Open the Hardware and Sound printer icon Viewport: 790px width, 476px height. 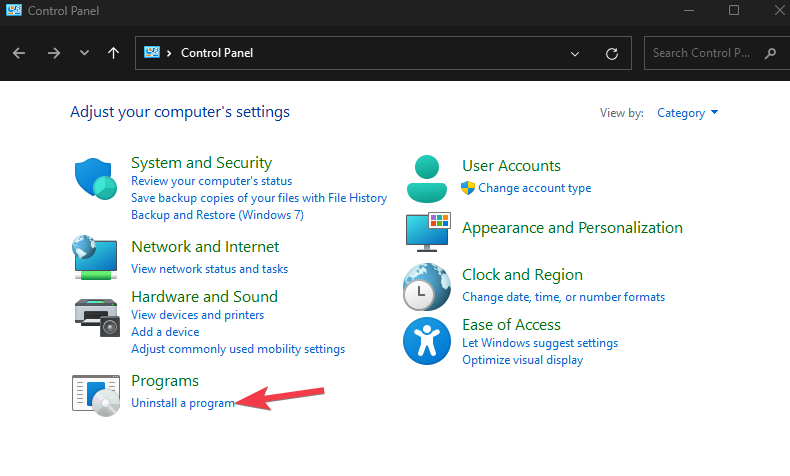click(97, 317)
